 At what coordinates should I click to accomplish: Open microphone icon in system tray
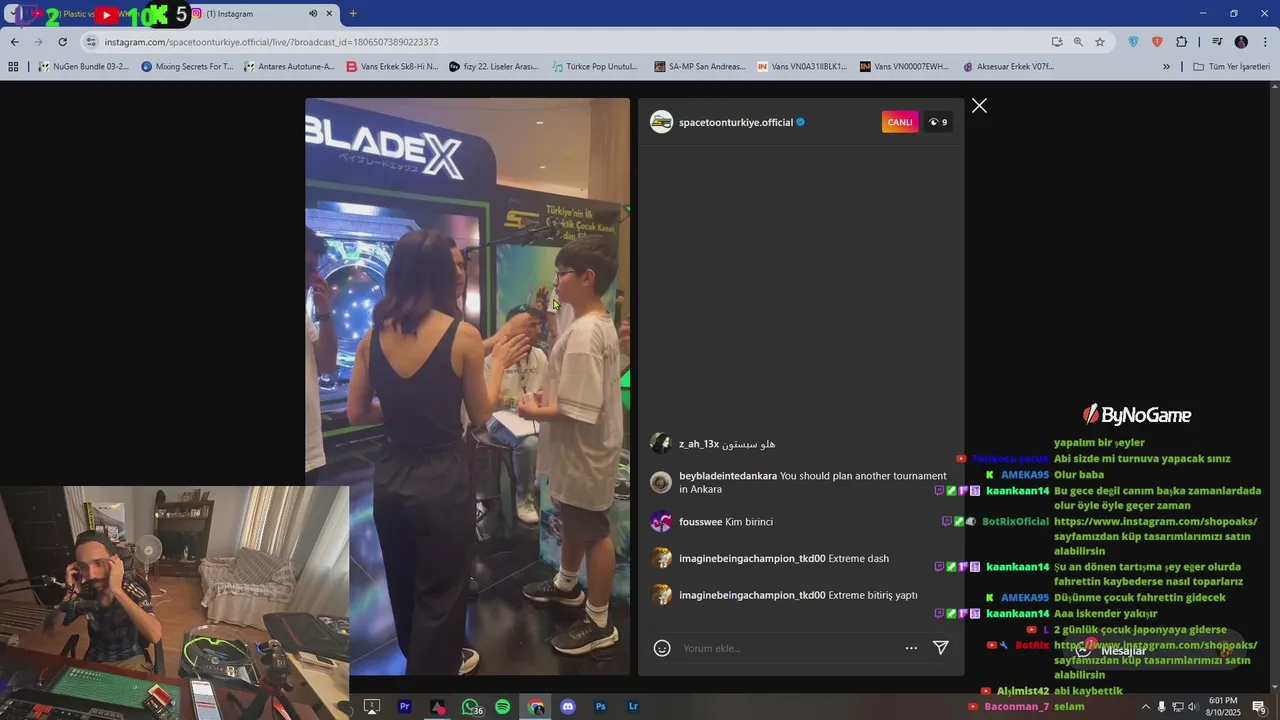point(1161,707)
